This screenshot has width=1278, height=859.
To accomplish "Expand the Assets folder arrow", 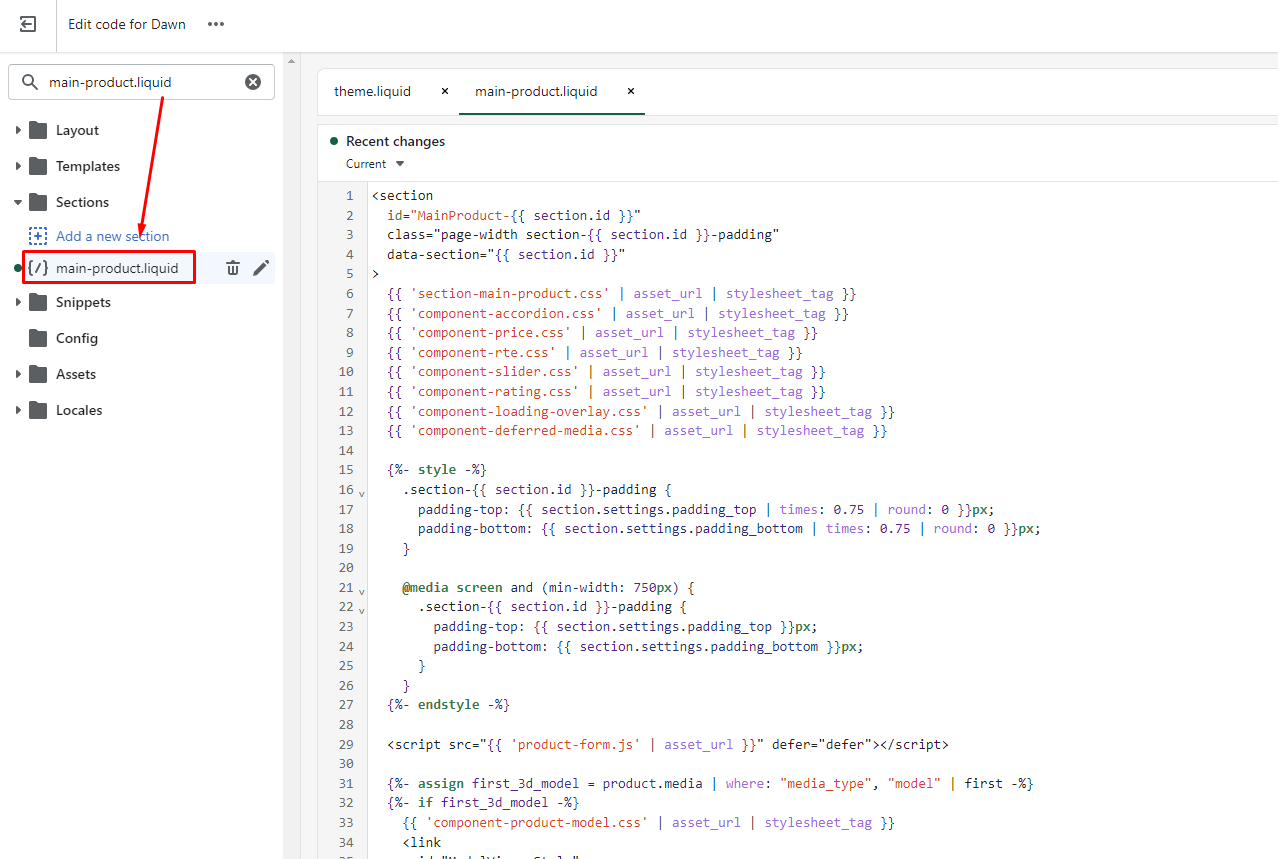I will (18, 374).
